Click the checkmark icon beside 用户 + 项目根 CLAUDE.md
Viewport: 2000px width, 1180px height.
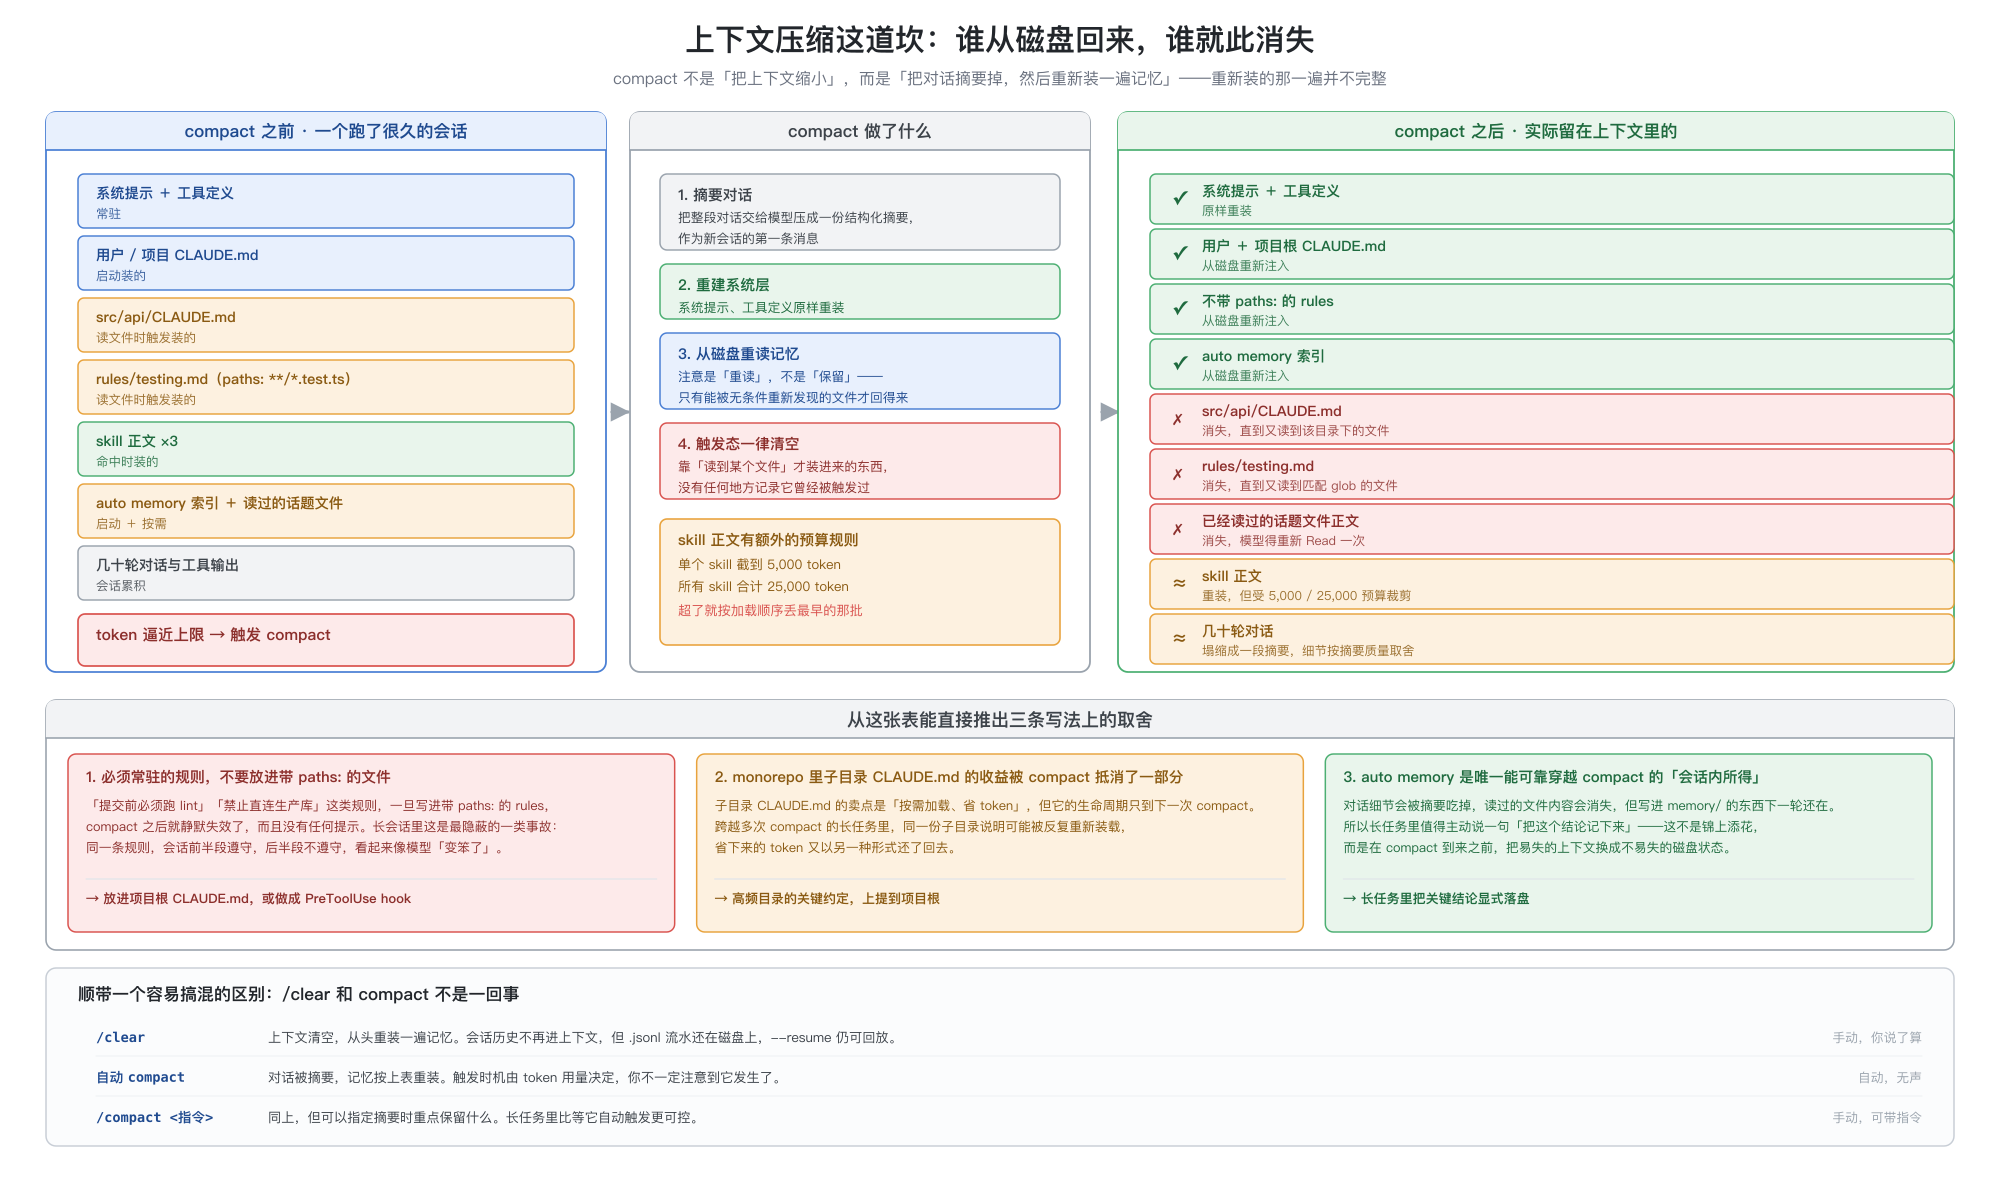1180,253
